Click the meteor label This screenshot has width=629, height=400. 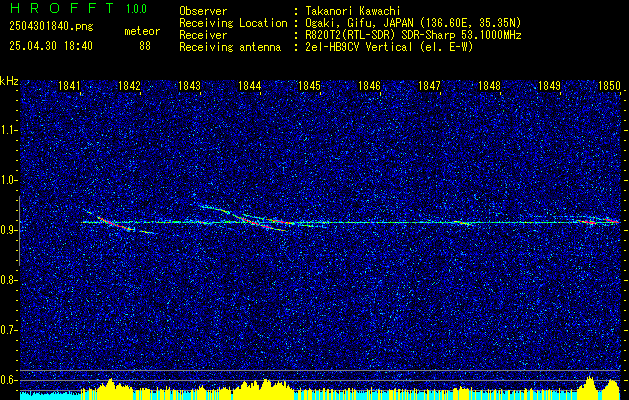[142, 31]
